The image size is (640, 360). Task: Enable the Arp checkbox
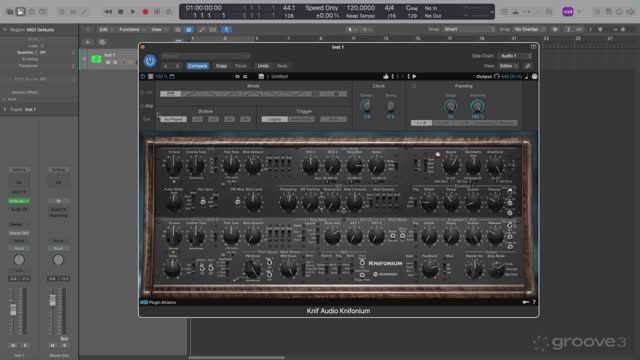click(142, 106)
